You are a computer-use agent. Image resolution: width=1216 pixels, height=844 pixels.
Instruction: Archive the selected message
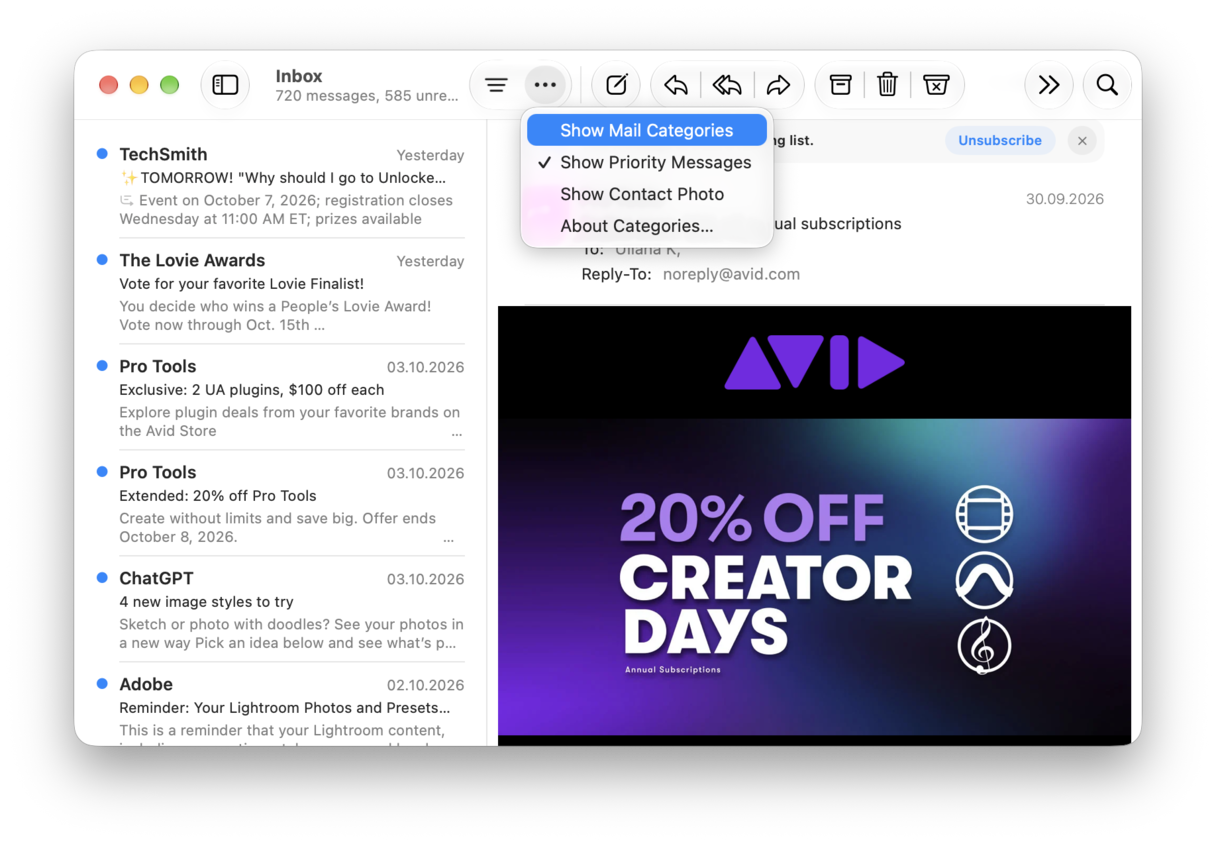[841, 85]
